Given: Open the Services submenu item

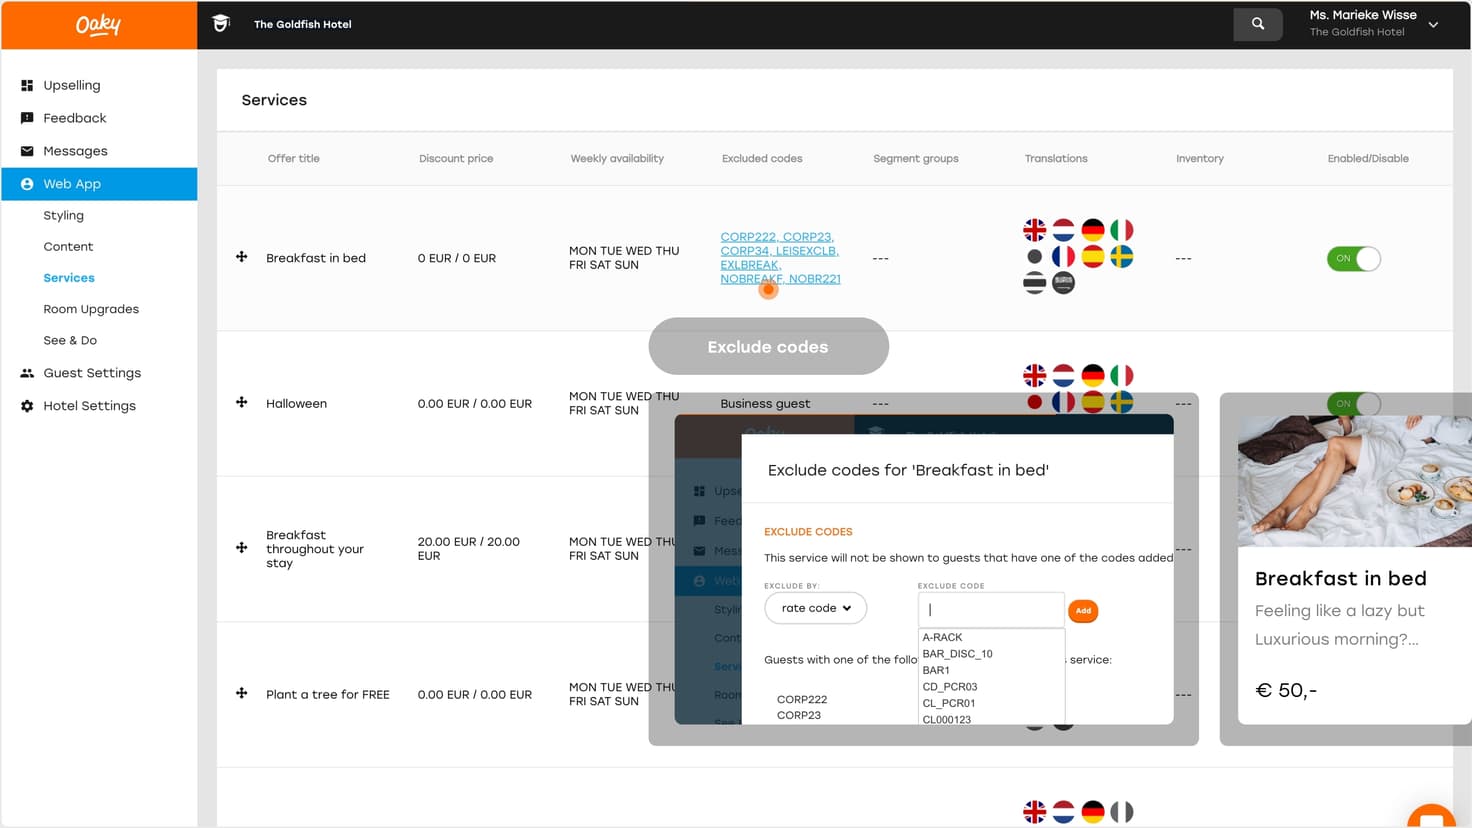Looking at the screenshot, I should click(69, 278).
